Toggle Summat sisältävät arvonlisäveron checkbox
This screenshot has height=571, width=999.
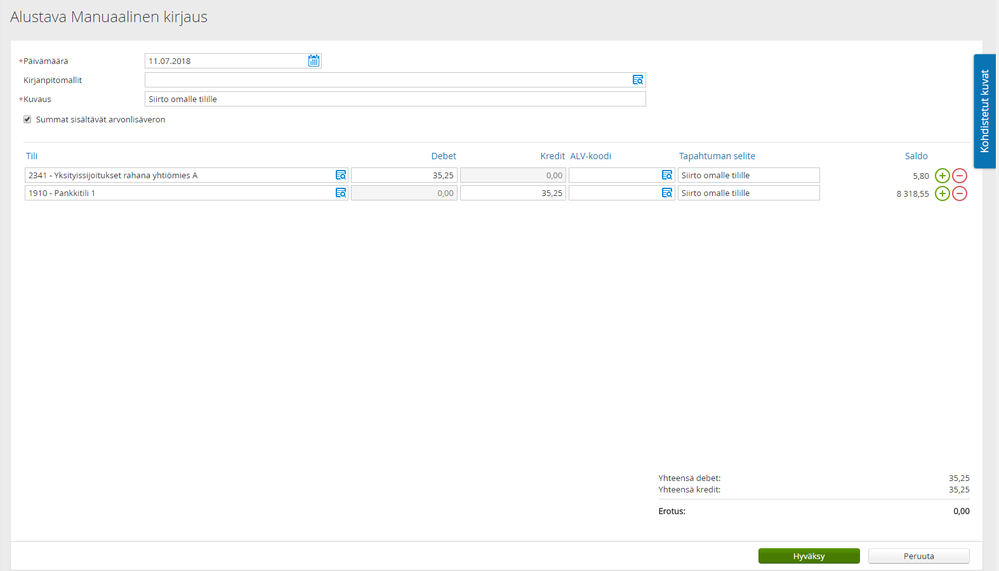pyautogui.click(x=27, y=119)
